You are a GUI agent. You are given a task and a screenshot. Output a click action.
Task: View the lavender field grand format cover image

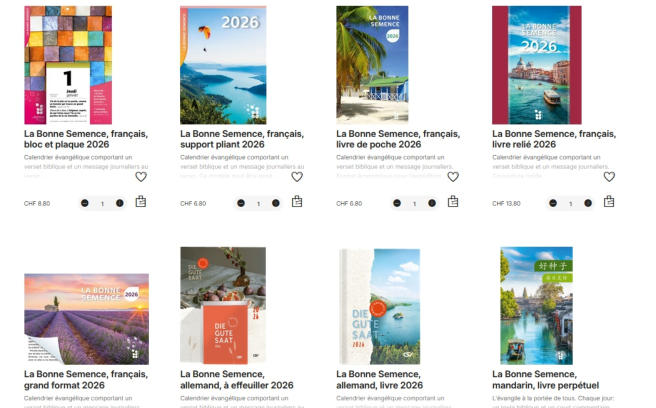(x=87, y=319)
